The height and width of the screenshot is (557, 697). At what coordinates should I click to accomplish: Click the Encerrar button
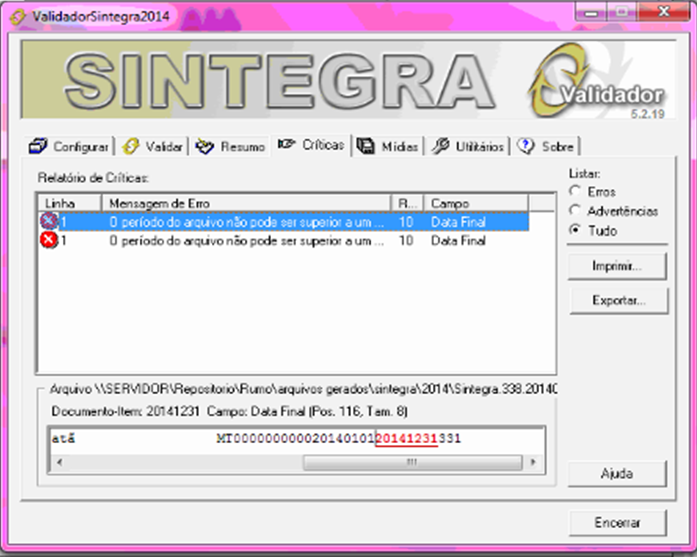[618, 522]
